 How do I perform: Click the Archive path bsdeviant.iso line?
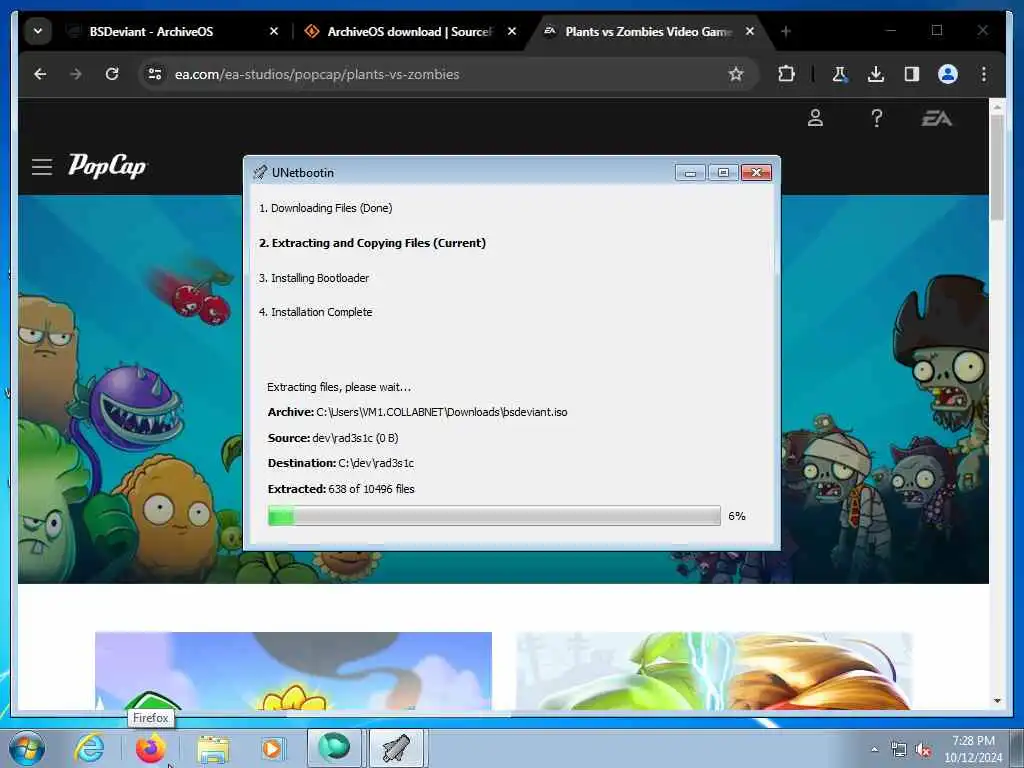tap(417, 412)
